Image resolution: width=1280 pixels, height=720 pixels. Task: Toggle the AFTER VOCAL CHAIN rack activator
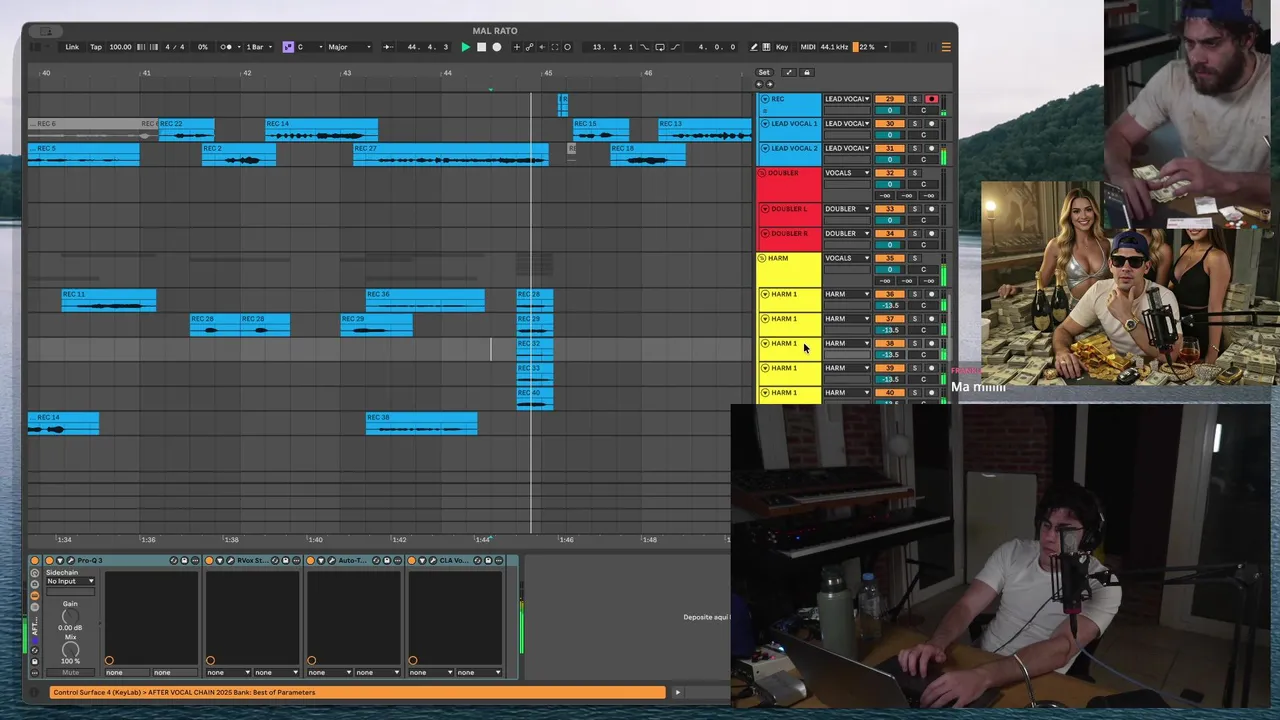pyautogui.click(x=35, y=560)
